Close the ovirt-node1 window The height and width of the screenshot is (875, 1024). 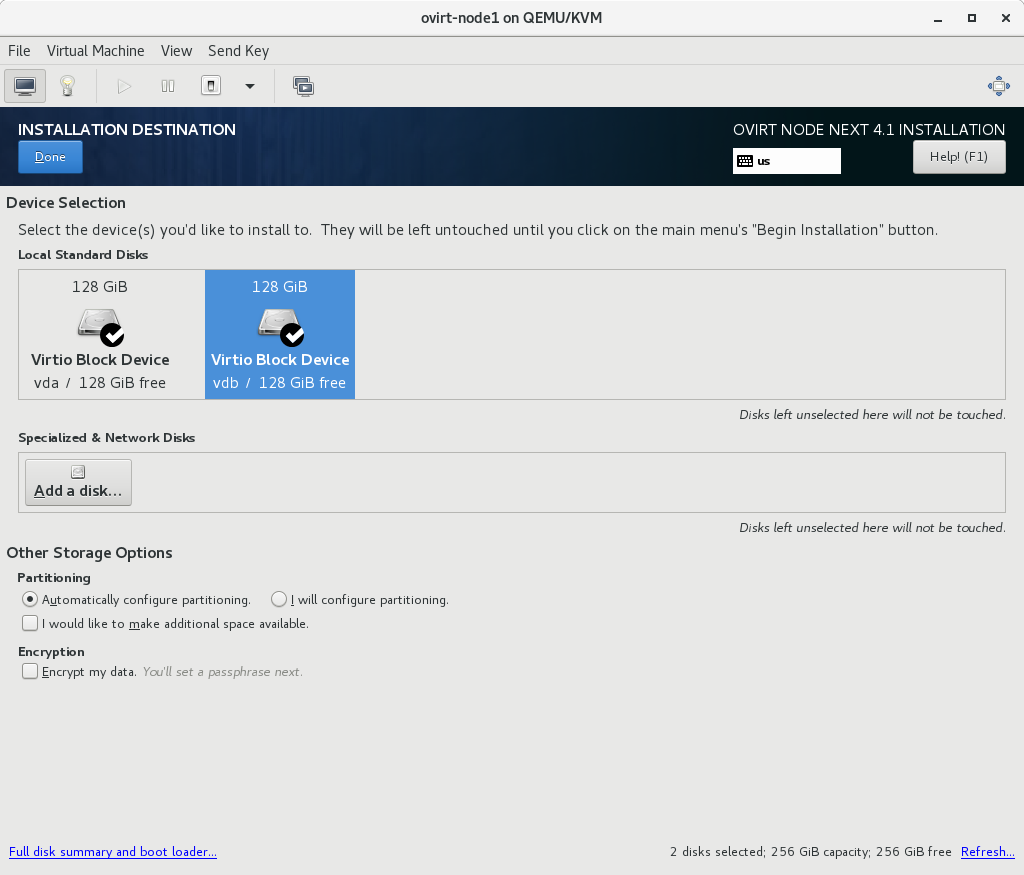click(1006, 18)
